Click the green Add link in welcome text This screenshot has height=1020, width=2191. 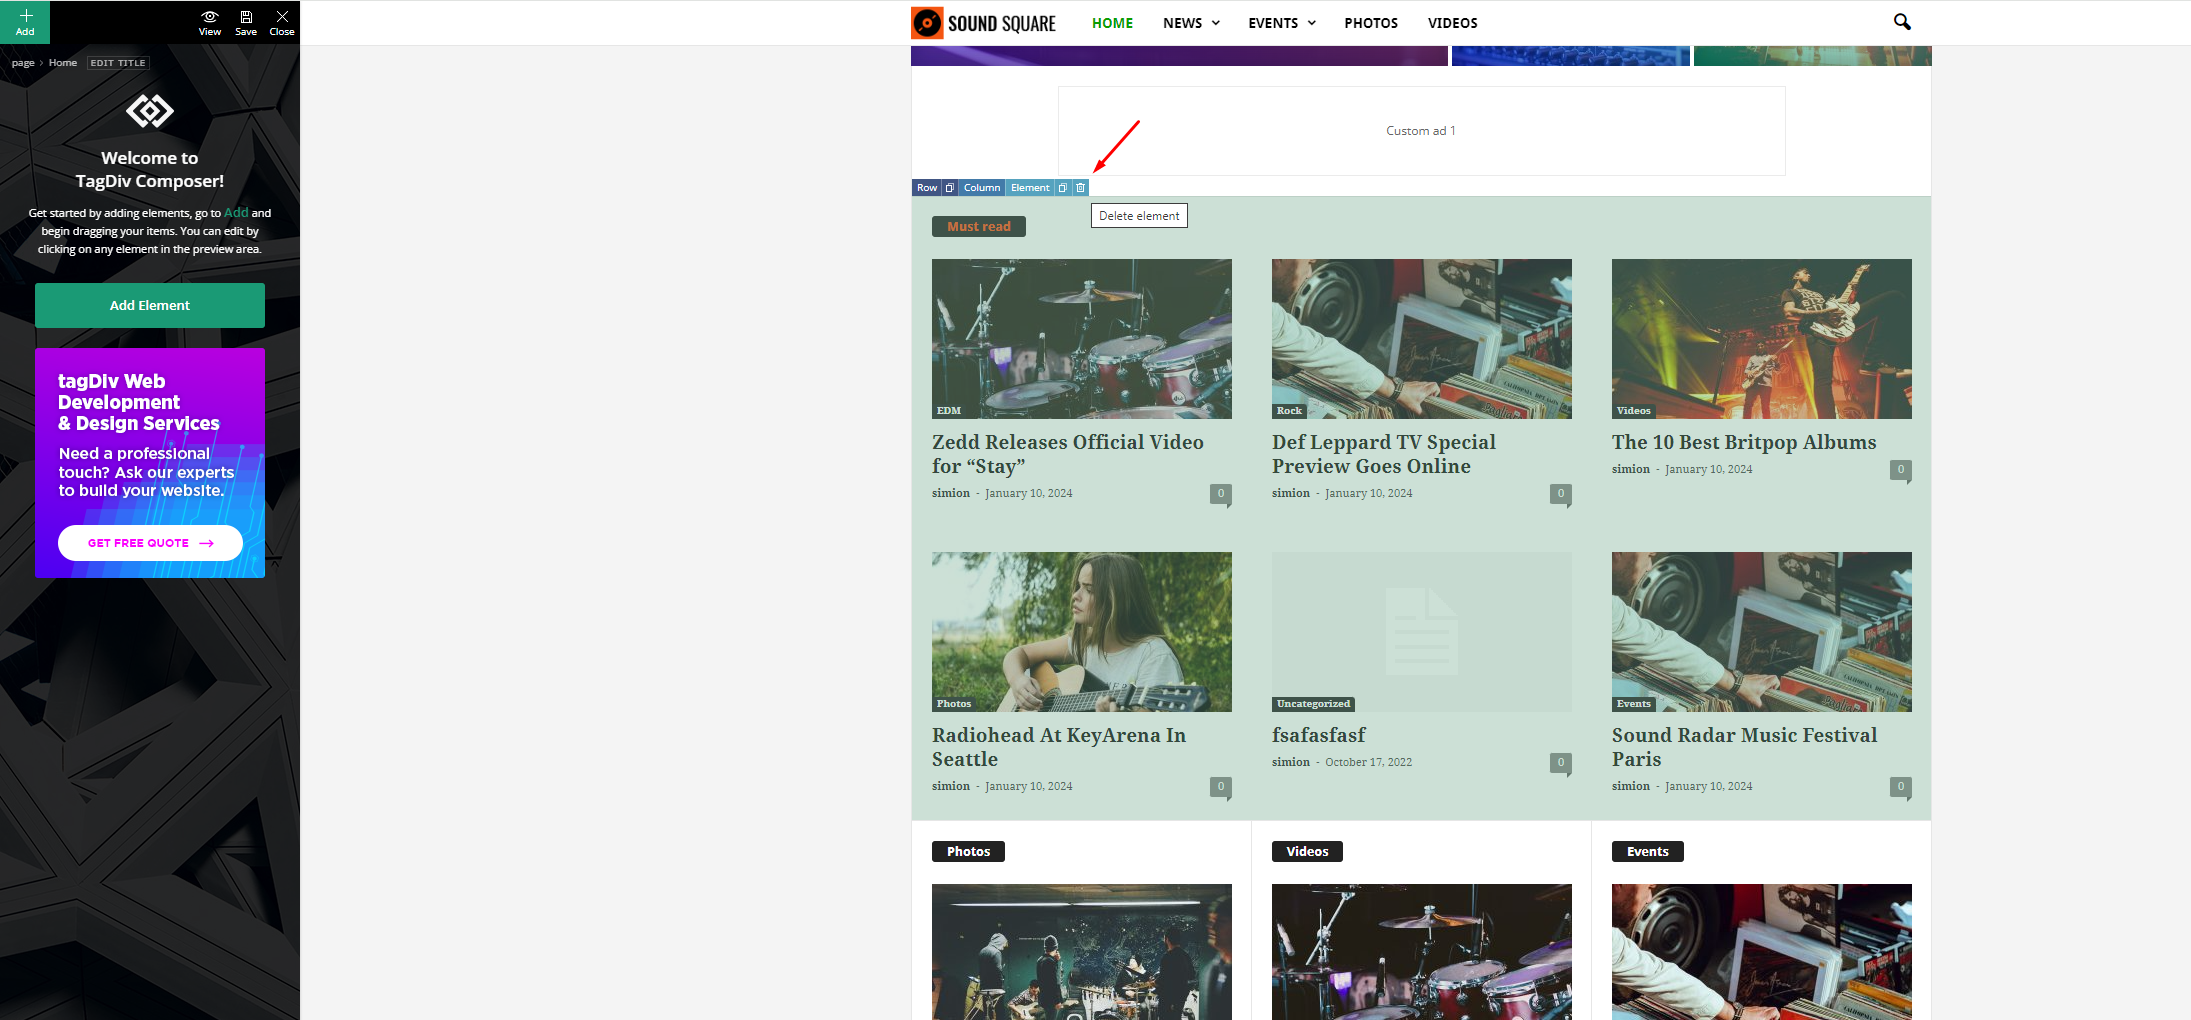pyautogui.click(x=236, y=212)
